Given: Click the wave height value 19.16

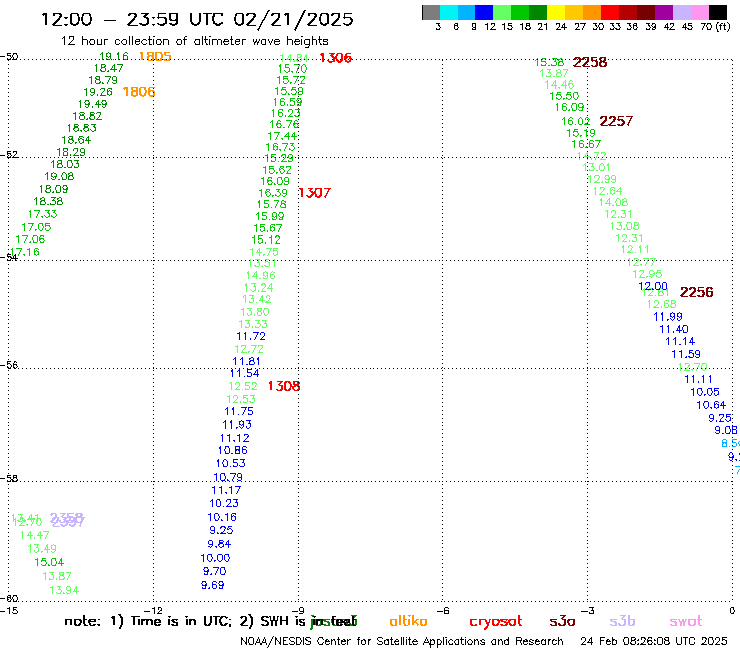Looking at the screenshot, I should pyautogui.click(x=114, y=57).
